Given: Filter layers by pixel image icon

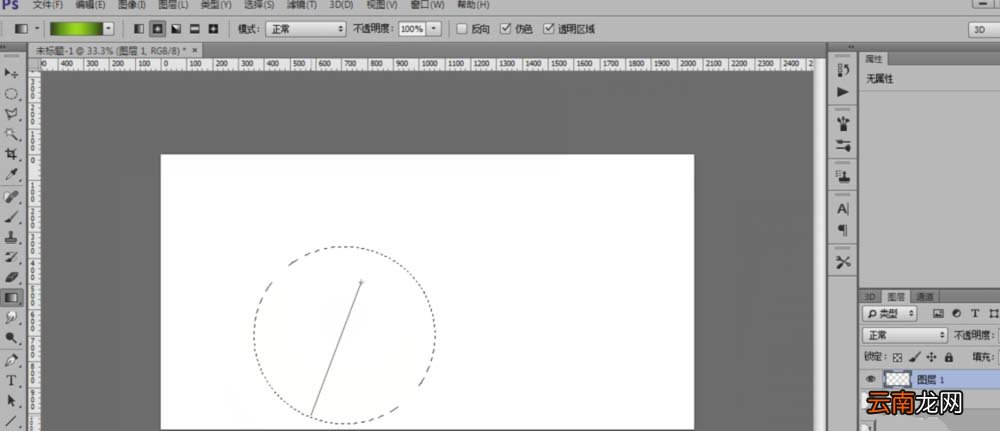Looking at the screenshot, I should (x=938, y=313).
